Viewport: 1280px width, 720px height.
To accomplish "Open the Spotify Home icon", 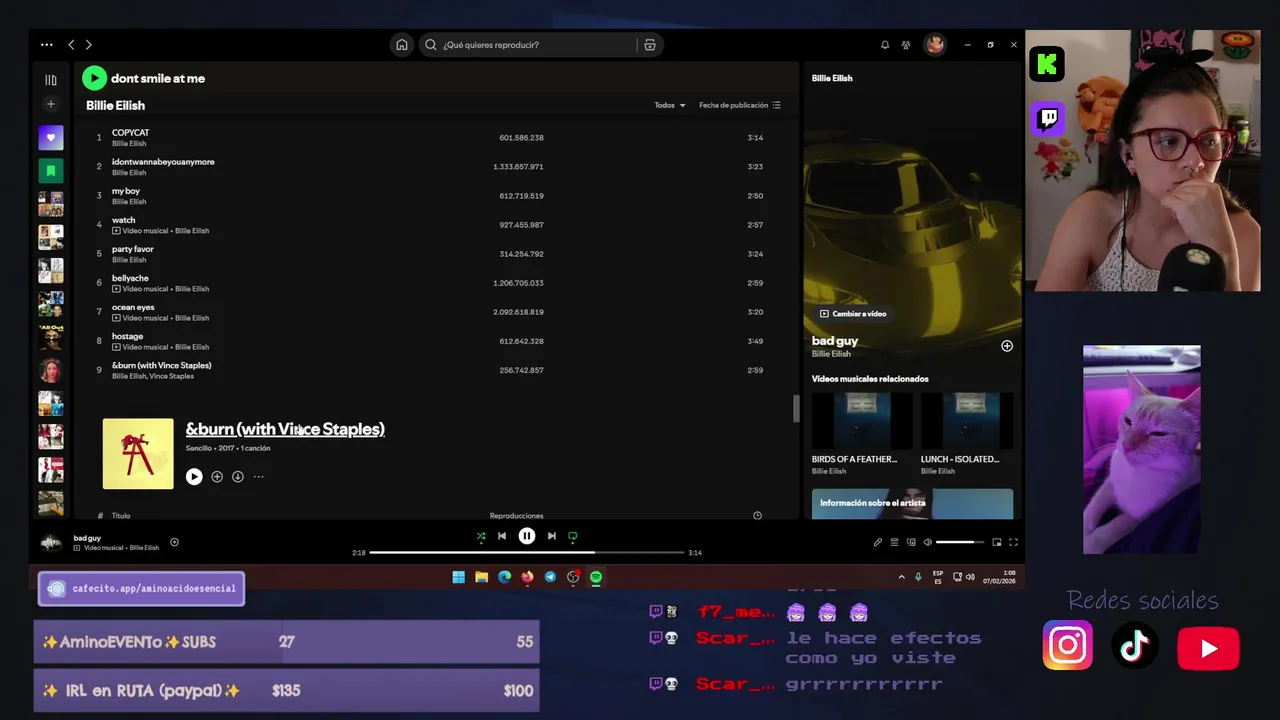I will [x=401, y=45].
